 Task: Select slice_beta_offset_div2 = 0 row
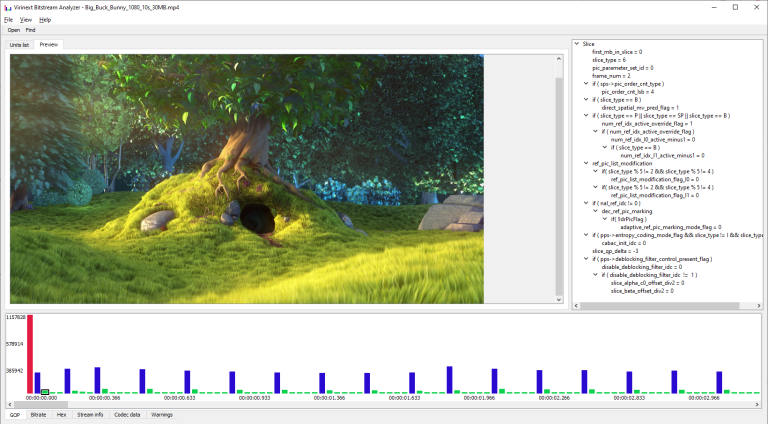(x=642, y=291)
